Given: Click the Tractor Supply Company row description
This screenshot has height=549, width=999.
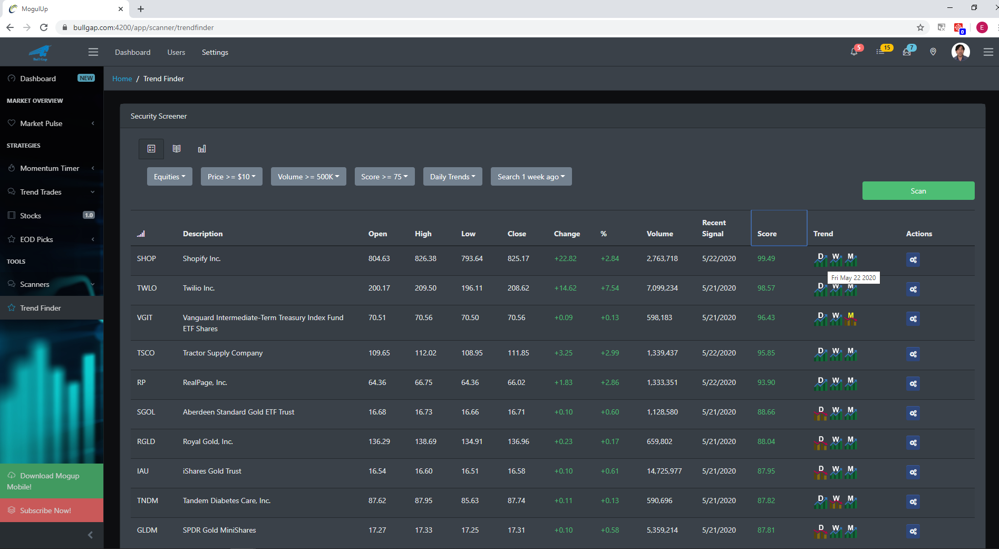Looking at the screenshot, I should 222,353.
